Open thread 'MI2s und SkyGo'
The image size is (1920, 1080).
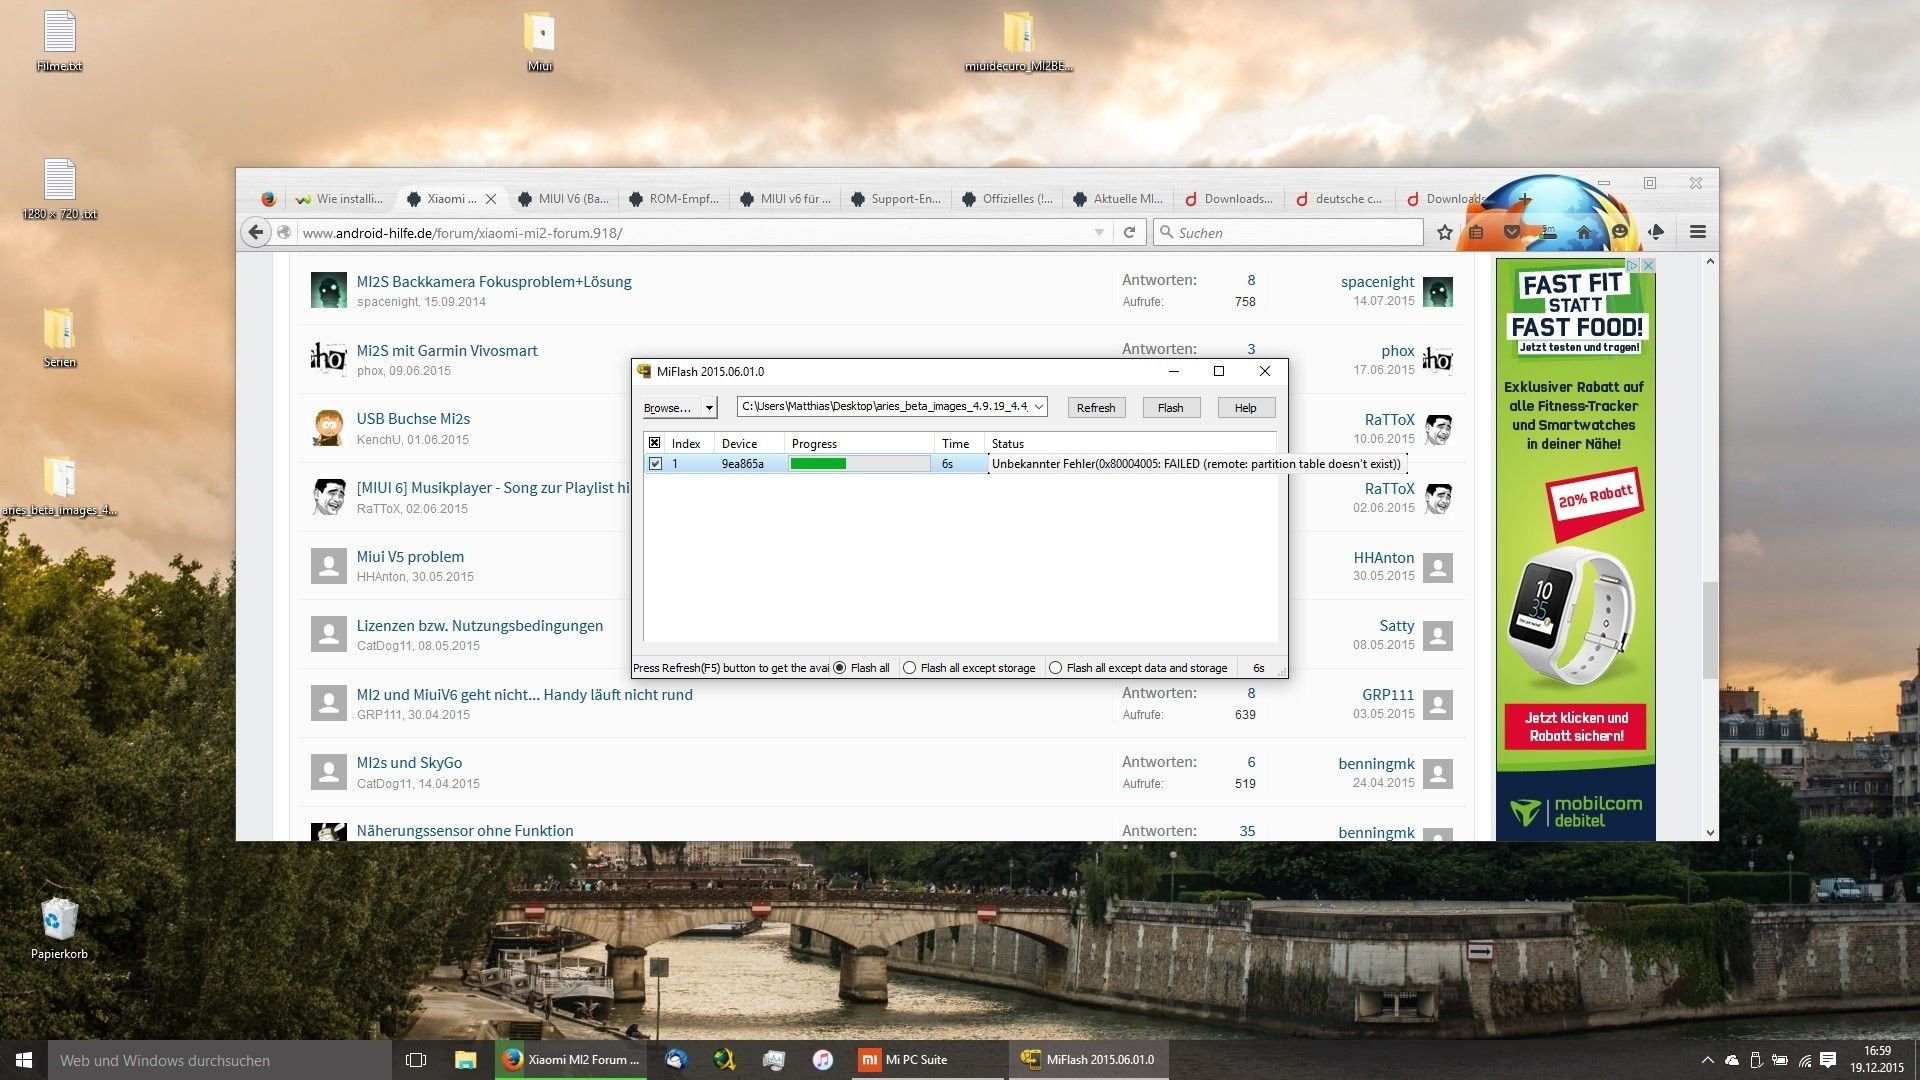[x=409, y=763]
